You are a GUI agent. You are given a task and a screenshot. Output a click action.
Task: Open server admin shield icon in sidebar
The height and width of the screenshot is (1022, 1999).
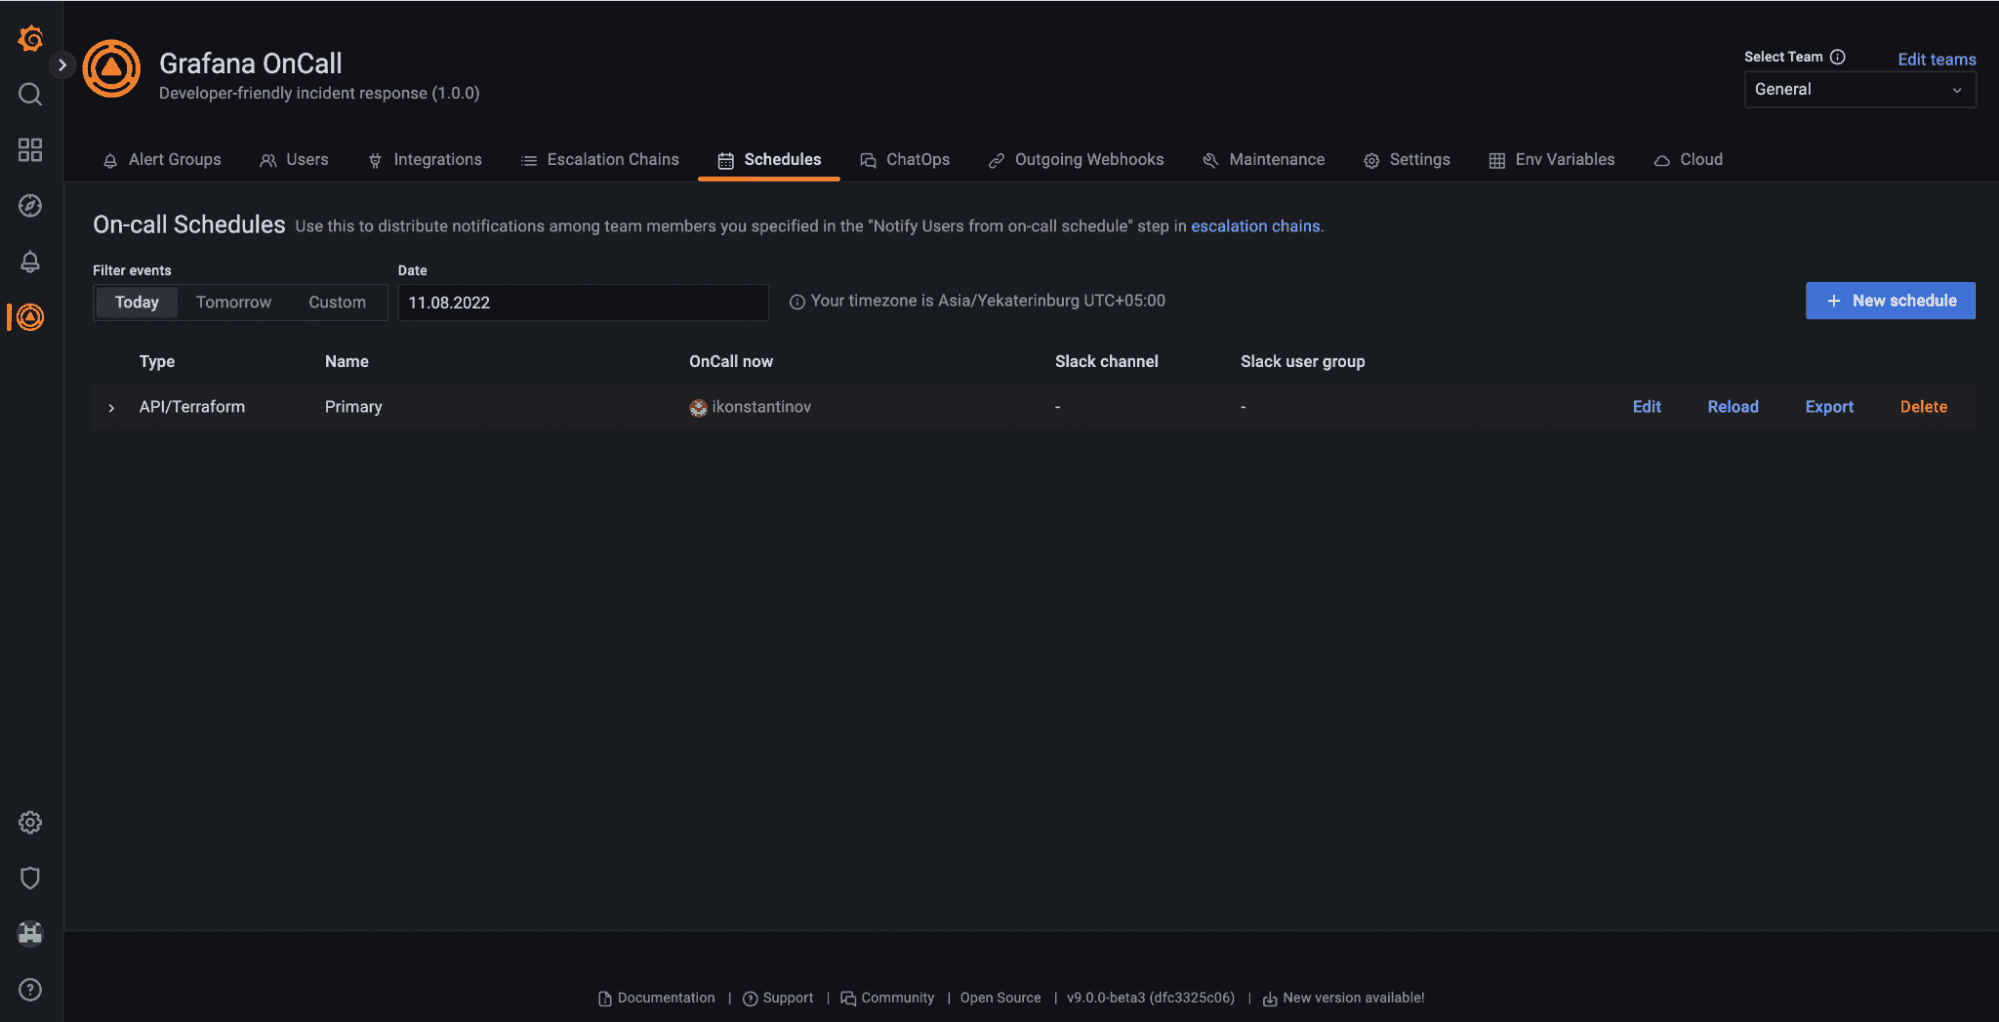[29, 878]
